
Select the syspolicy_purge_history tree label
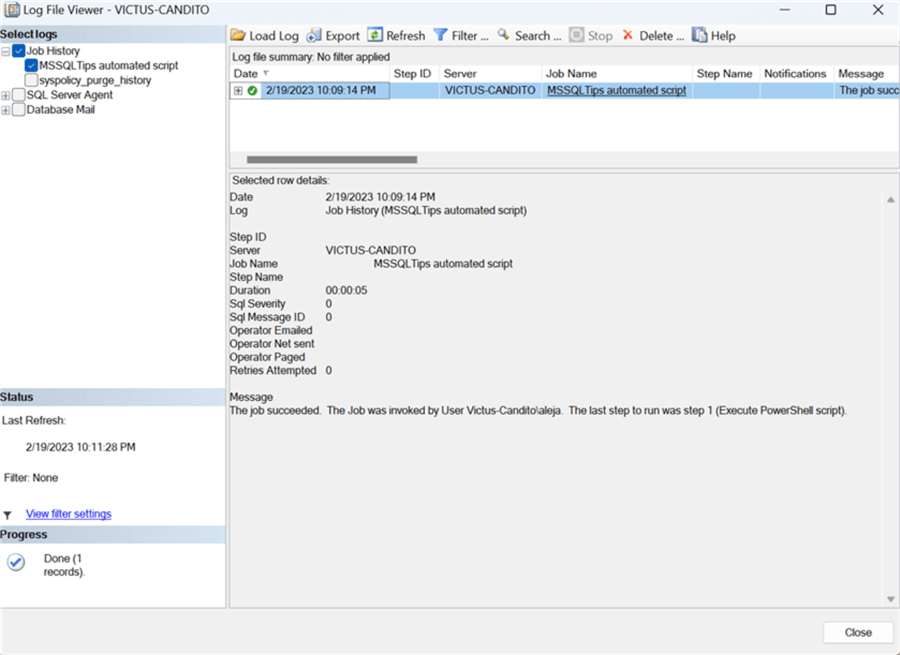95,80
